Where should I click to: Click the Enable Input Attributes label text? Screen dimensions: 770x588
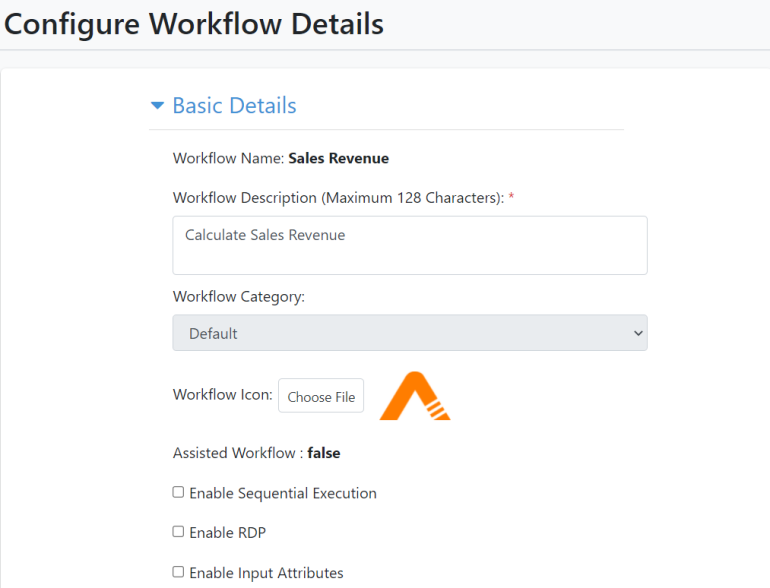[266, 573]
